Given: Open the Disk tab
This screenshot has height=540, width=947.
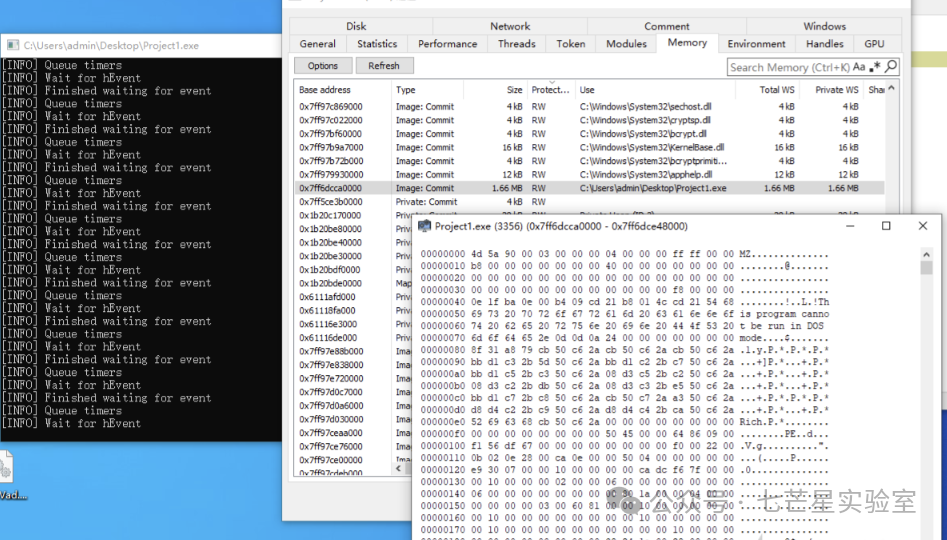Looking at the screenshot, I should tap(356, 26).
